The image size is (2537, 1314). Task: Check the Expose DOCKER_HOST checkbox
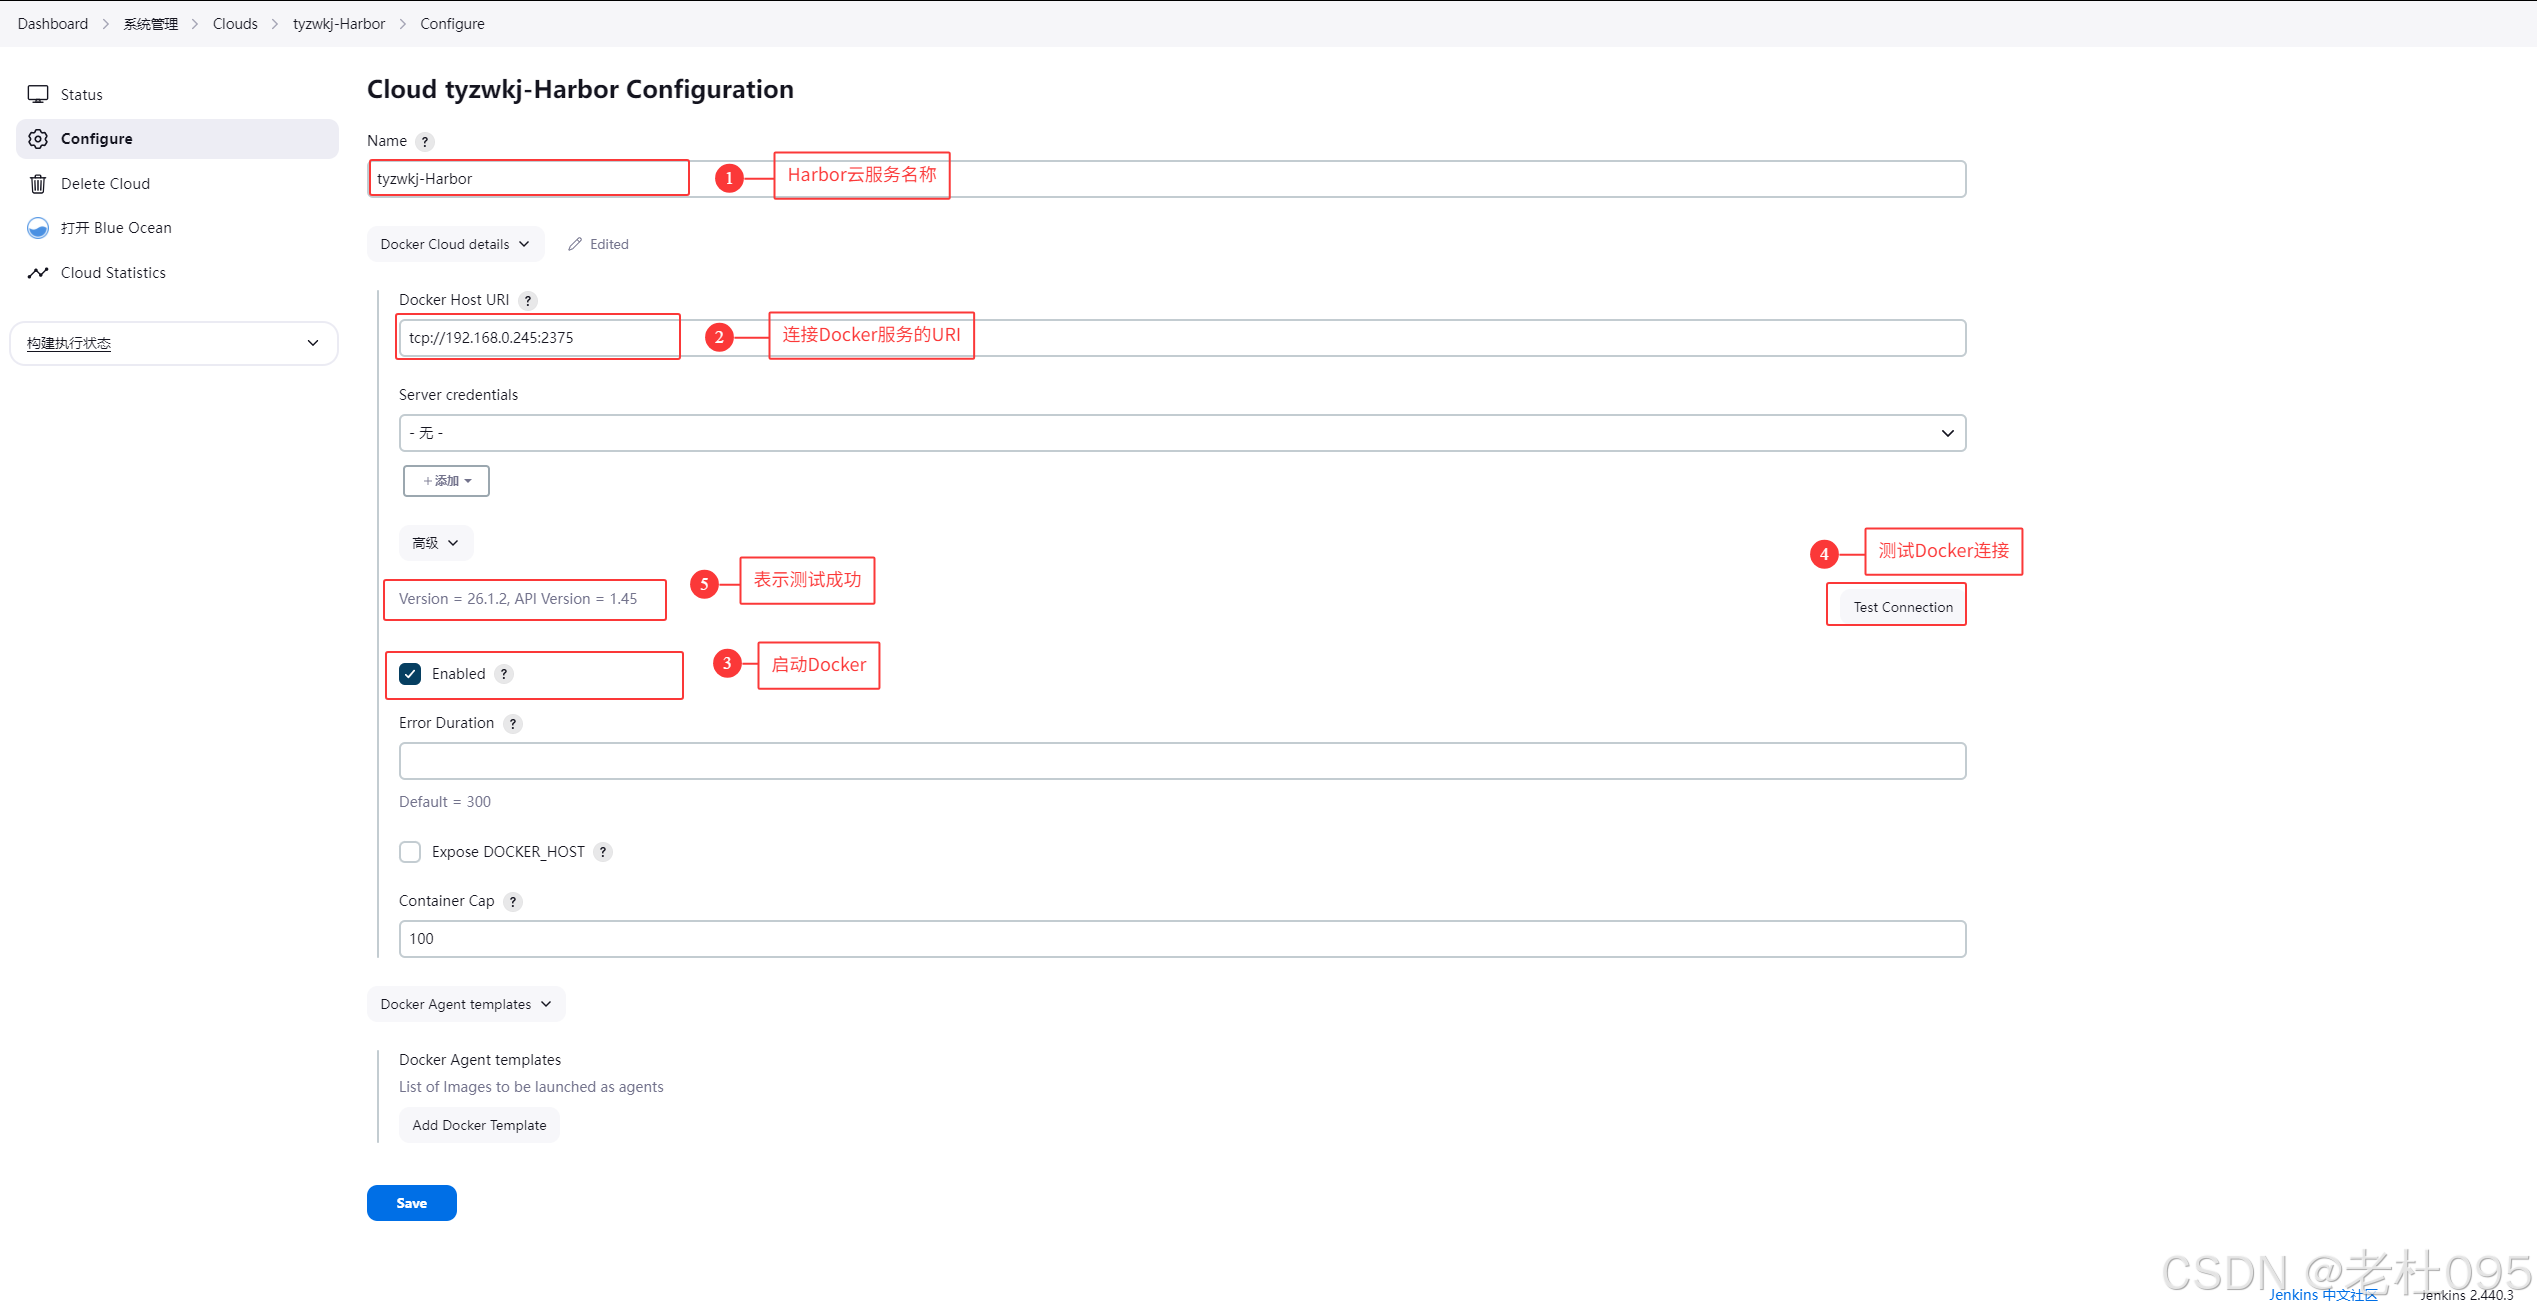click(410, 852)
